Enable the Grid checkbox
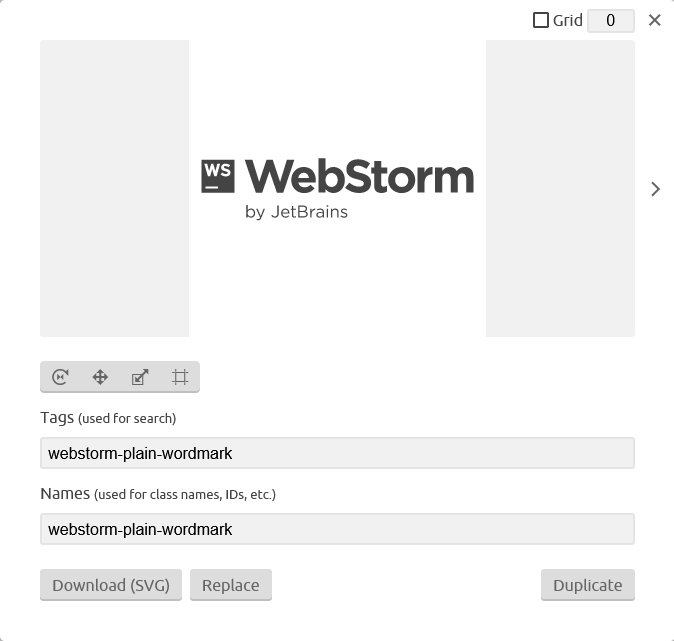The height and width of the screenshot is (641, 674). tap(541, 20)
